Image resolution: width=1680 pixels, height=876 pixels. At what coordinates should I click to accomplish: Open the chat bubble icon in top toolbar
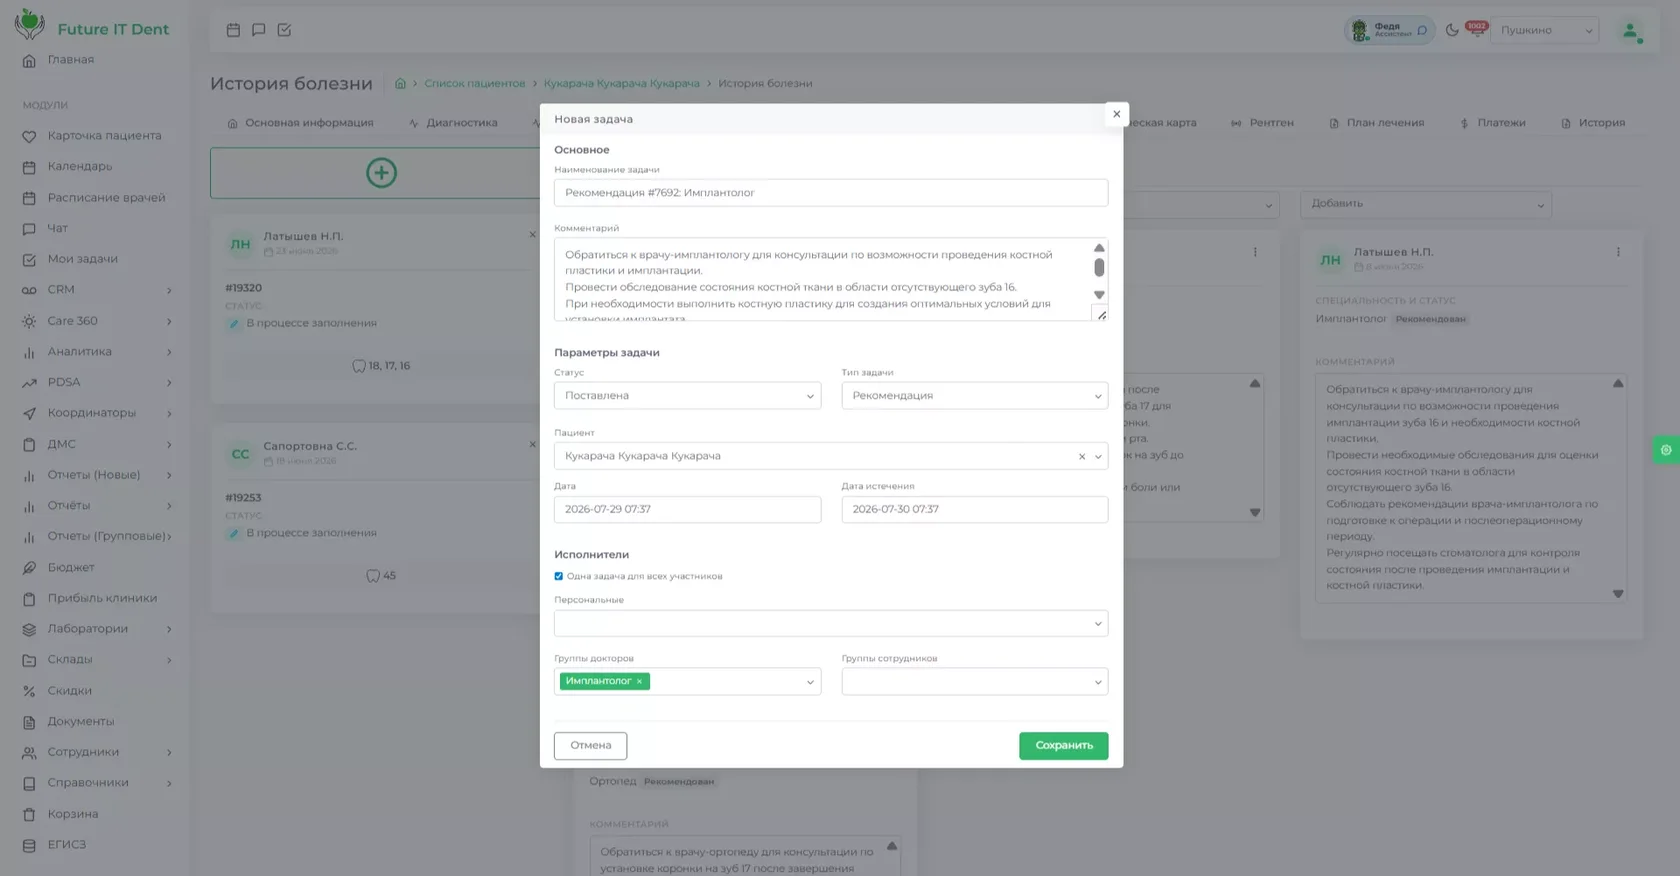(259, 30)
